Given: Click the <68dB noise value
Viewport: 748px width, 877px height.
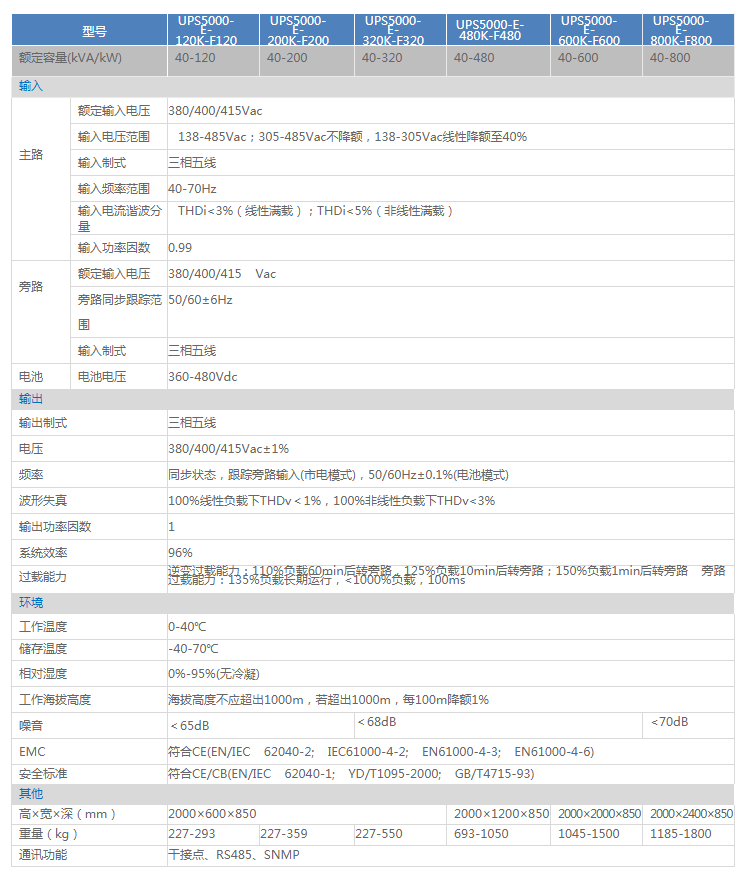Looking at the screenshot, I should (377, 722).
